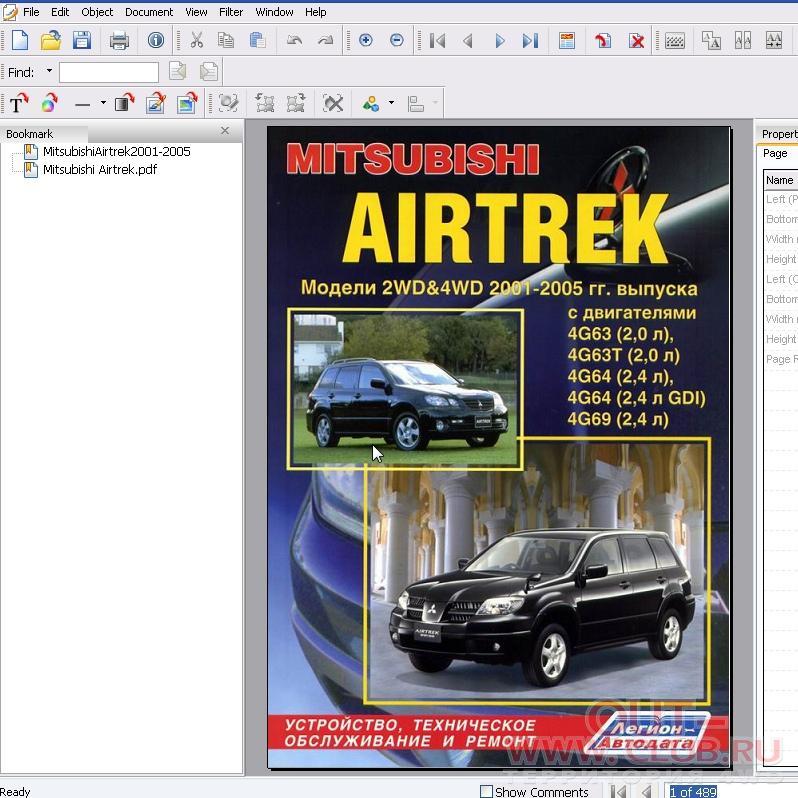This screenshot has width=798, height=798.
Task: Open page layout icon
Action: pos(566,40)
